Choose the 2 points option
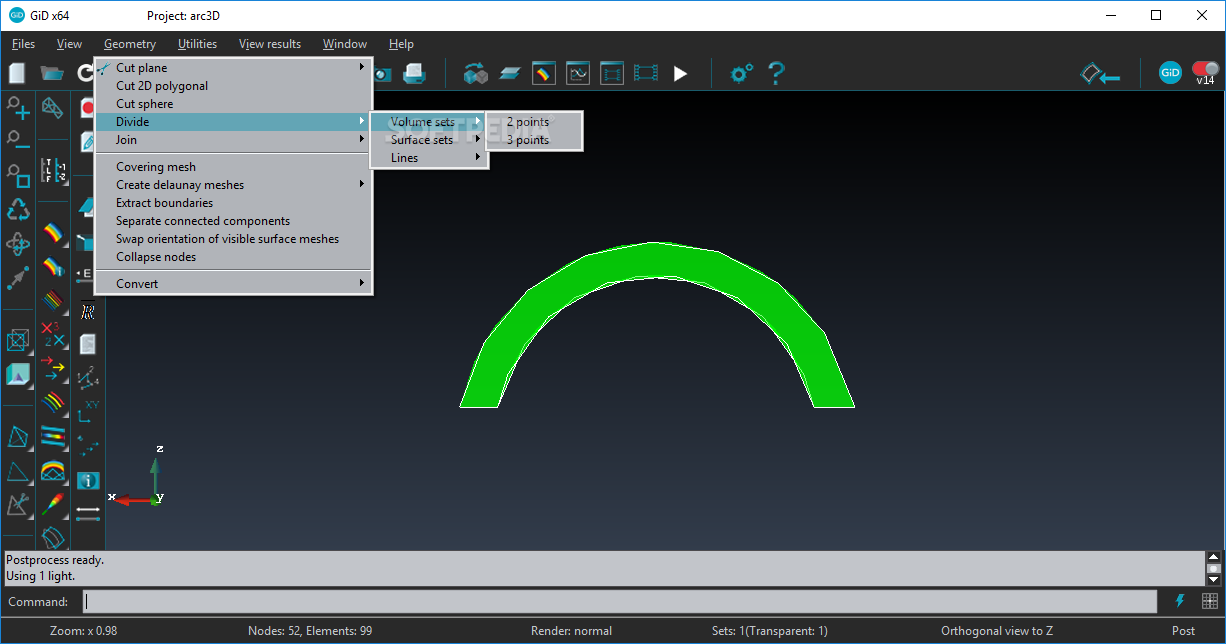The image size is (1226, 644). pos(533,122)
